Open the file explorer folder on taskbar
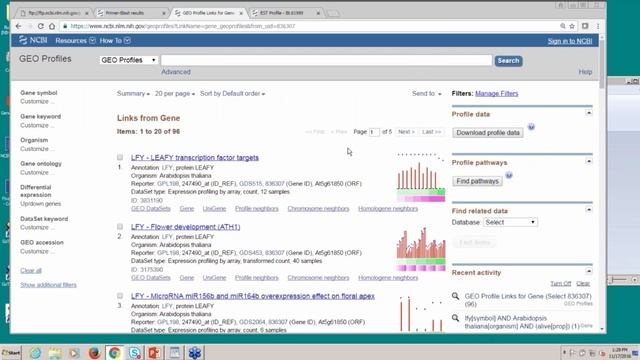 (x=55, y=353)
